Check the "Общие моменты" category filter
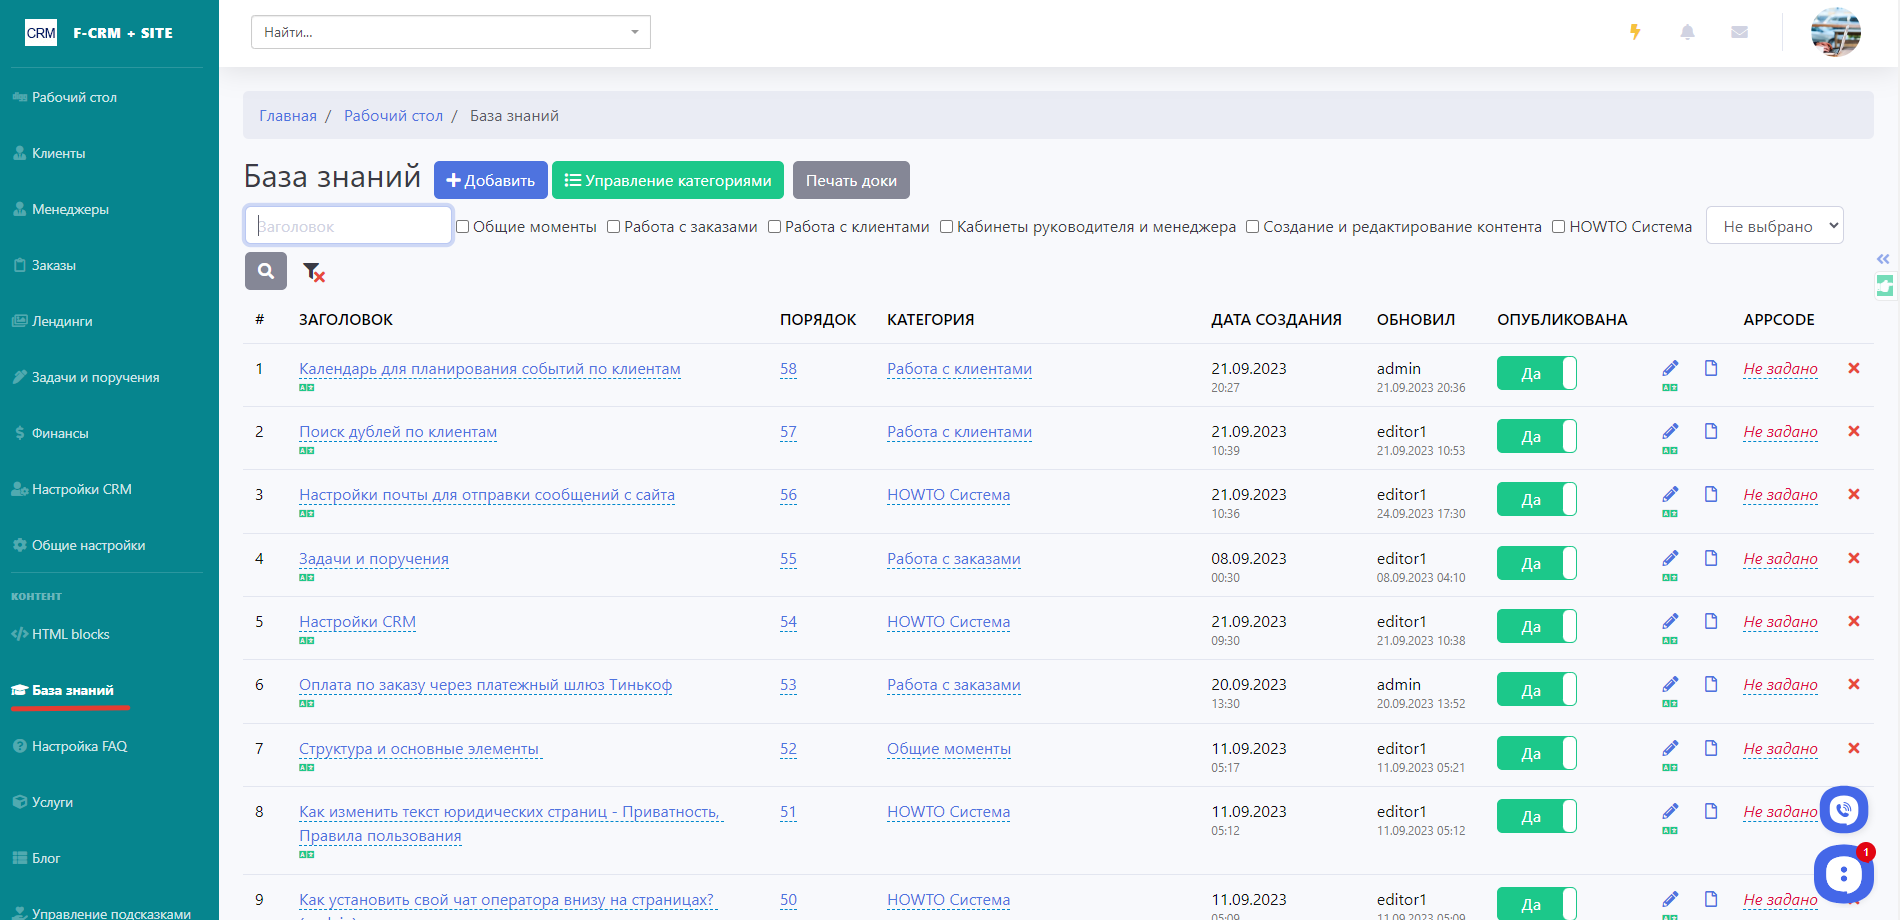 pos(463,227)
